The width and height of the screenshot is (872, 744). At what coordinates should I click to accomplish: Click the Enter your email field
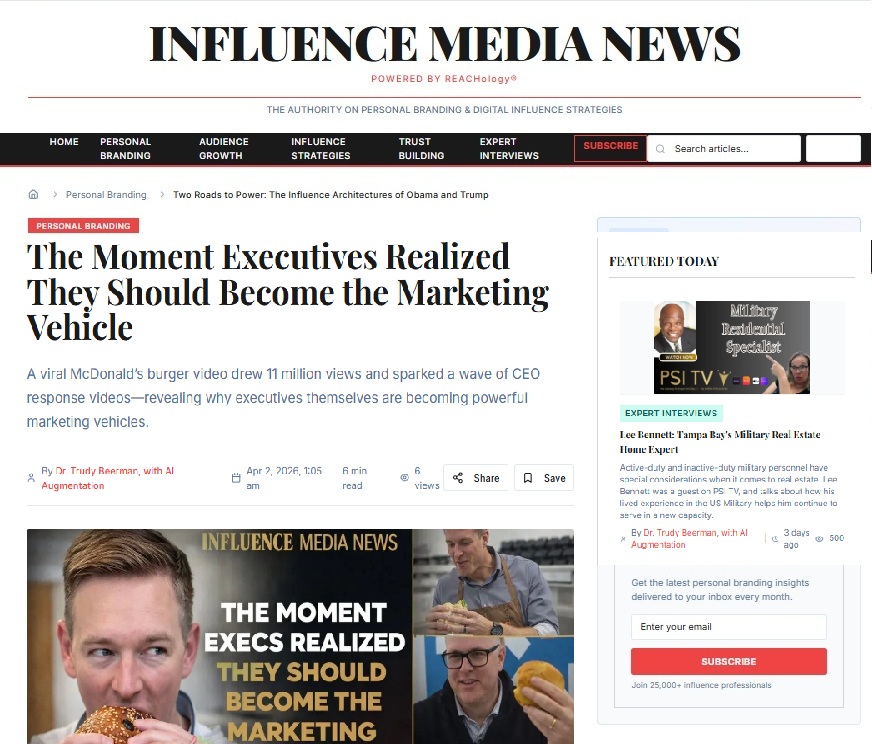729,627
